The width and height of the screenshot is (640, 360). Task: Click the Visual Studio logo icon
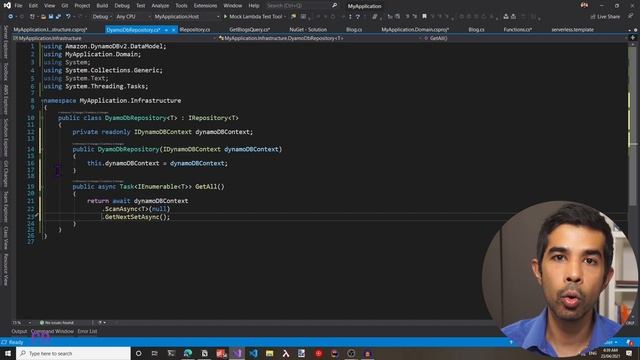[7, 5]
